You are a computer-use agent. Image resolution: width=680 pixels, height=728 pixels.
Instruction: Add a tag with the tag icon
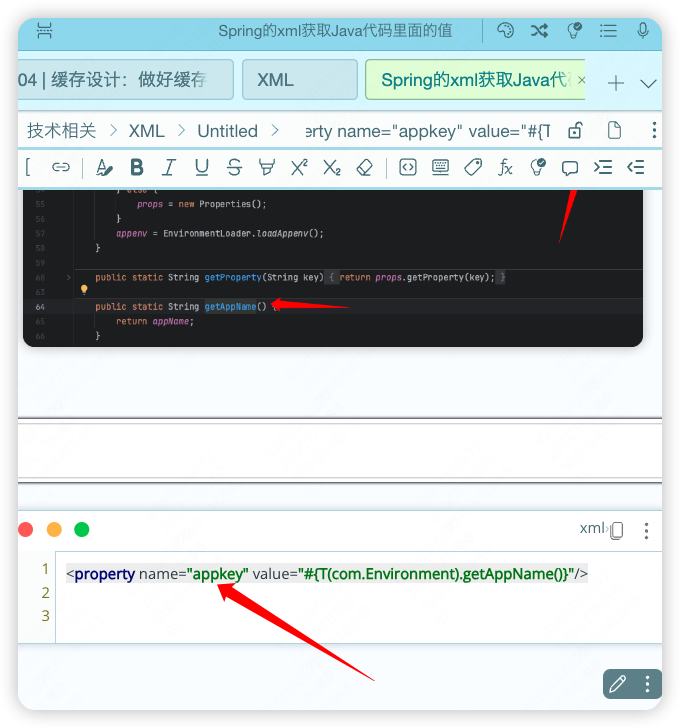click(473, 167)
